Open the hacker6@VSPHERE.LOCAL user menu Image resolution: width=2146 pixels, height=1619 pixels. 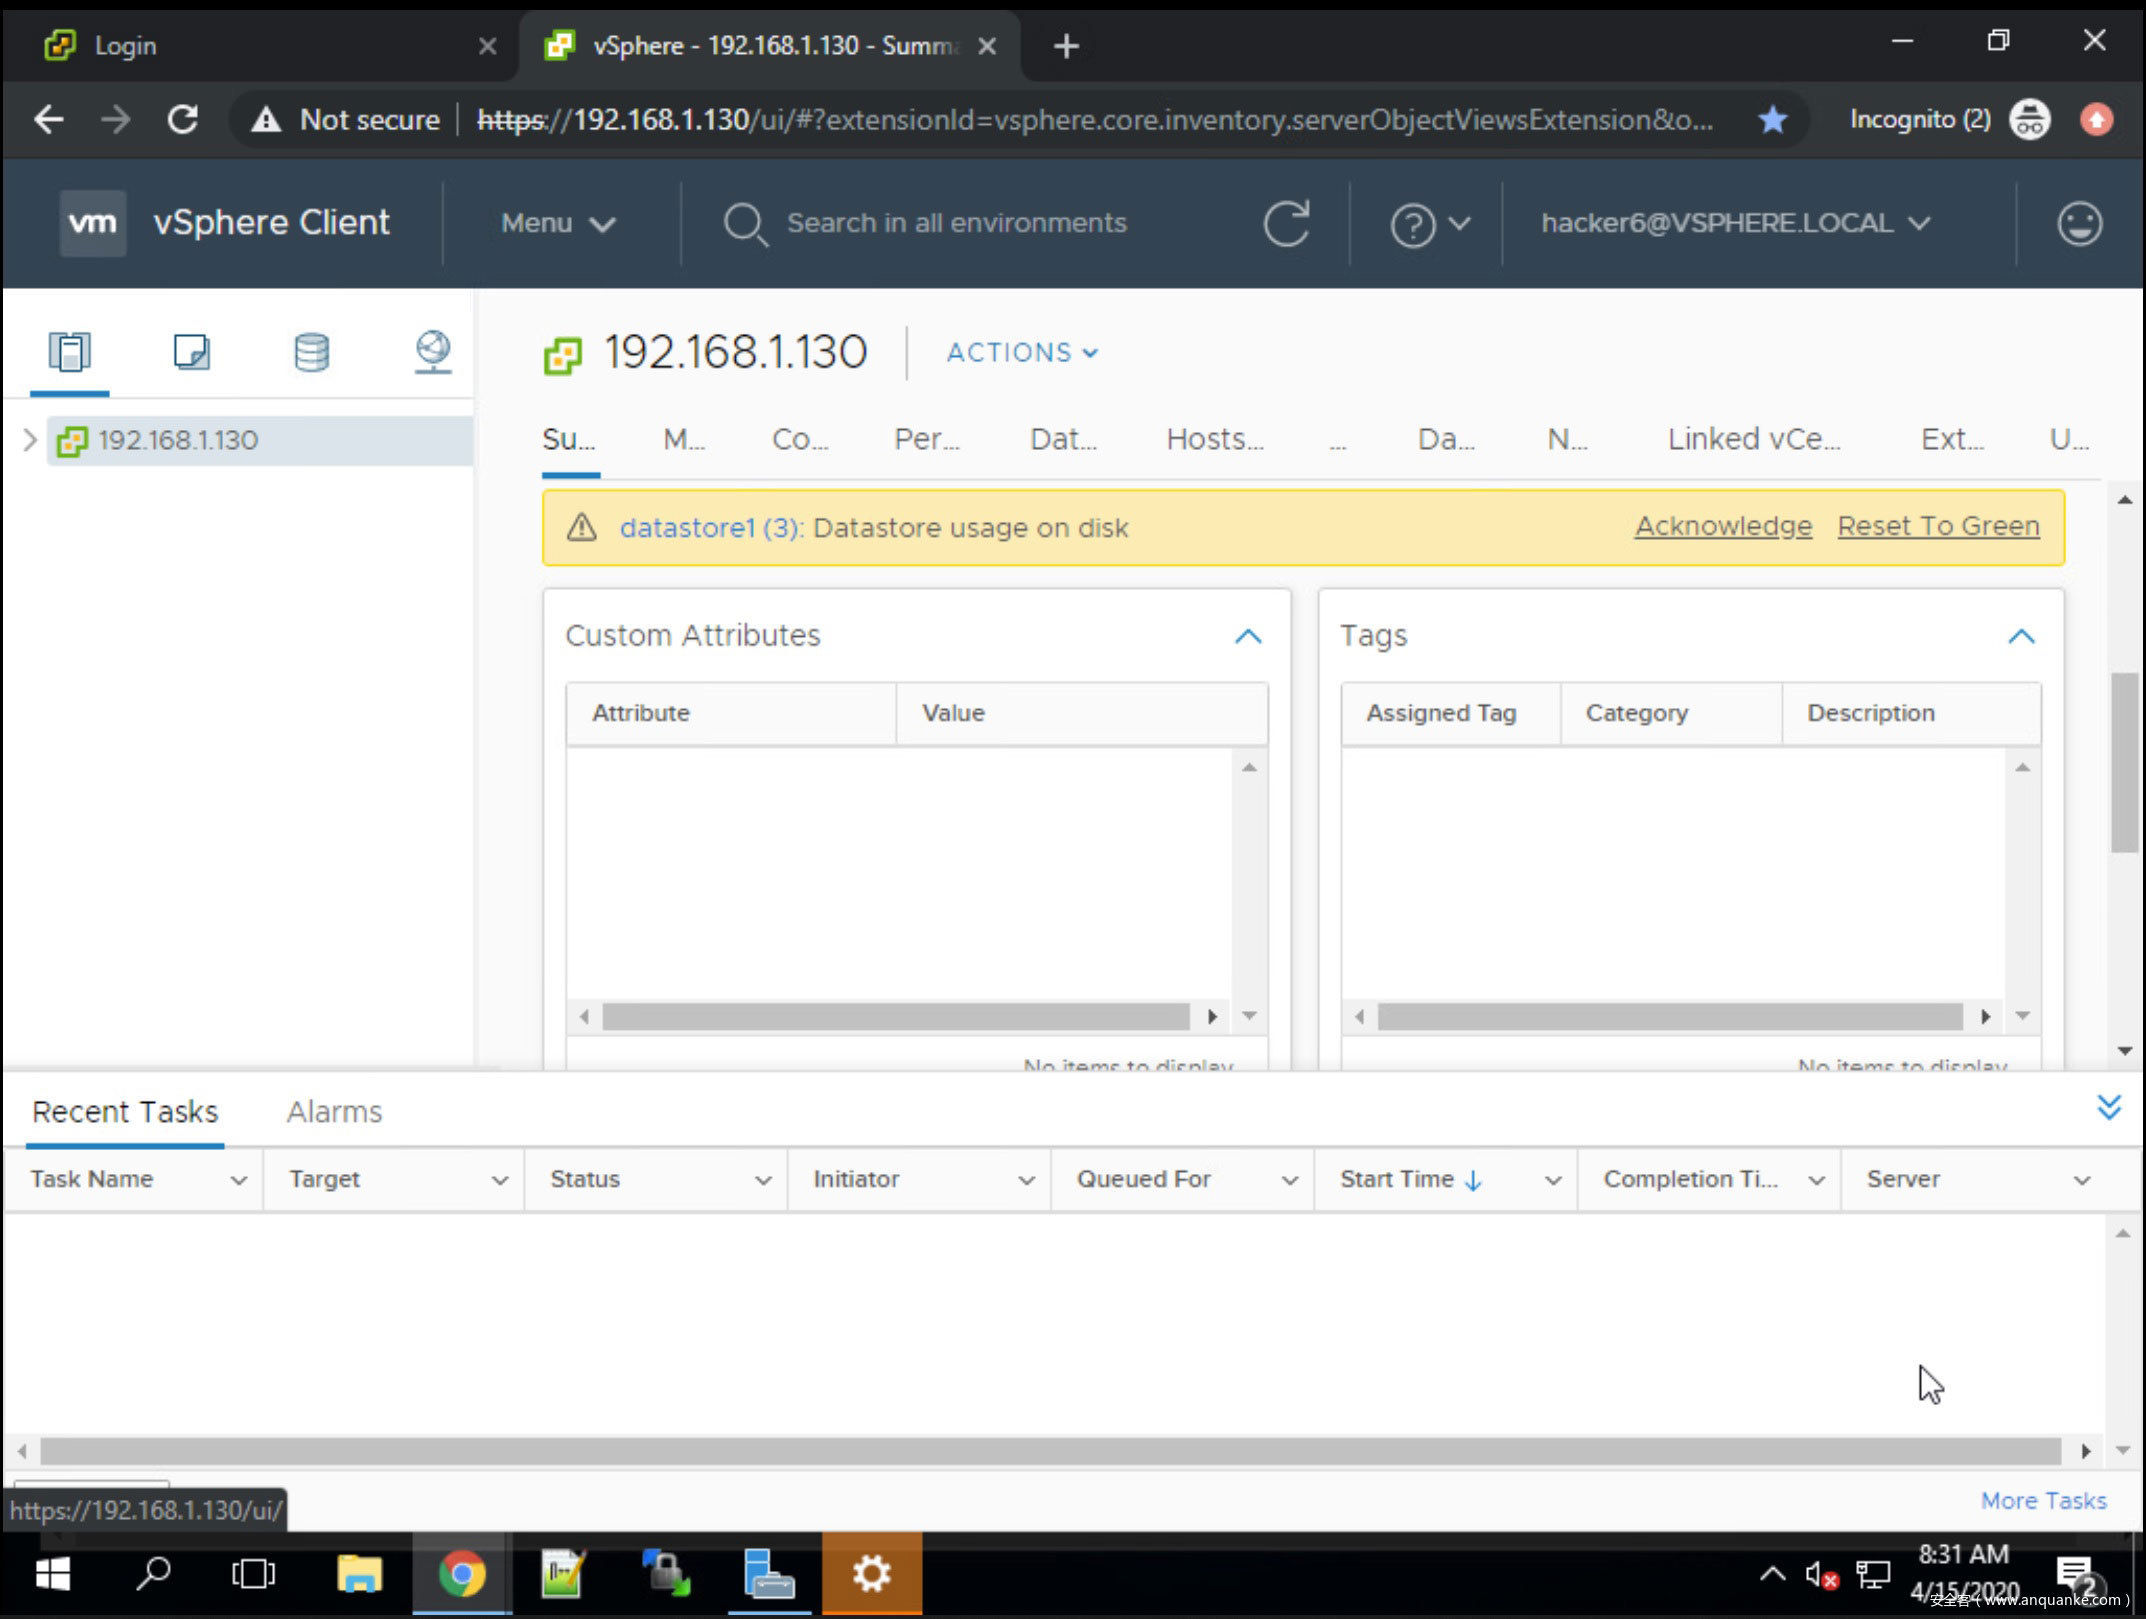[x=1734, y=223]
